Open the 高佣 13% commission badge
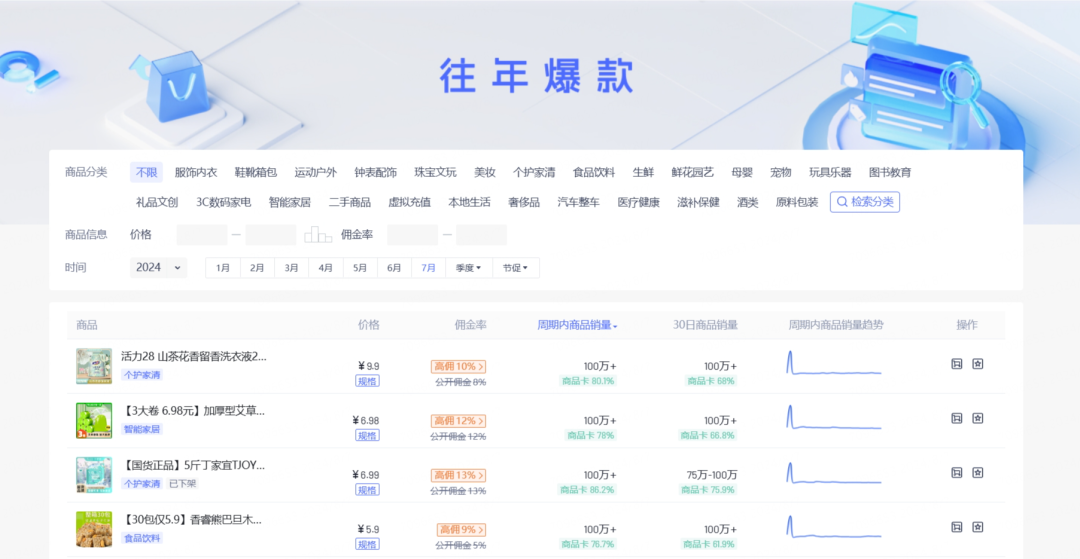This screenshot has height=559, width=1080. [x=459, y=475]
